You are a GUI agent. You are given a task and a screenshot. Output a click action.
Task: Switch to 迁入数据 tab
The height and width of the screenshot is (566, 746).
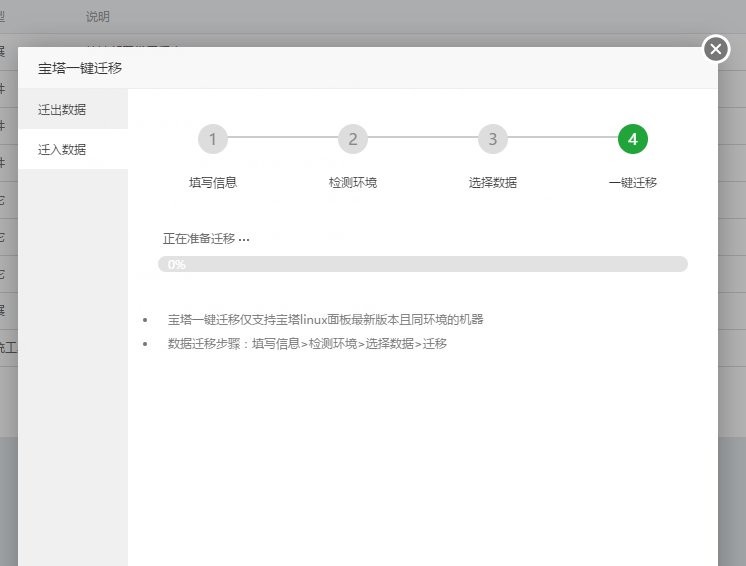(73, 149)
